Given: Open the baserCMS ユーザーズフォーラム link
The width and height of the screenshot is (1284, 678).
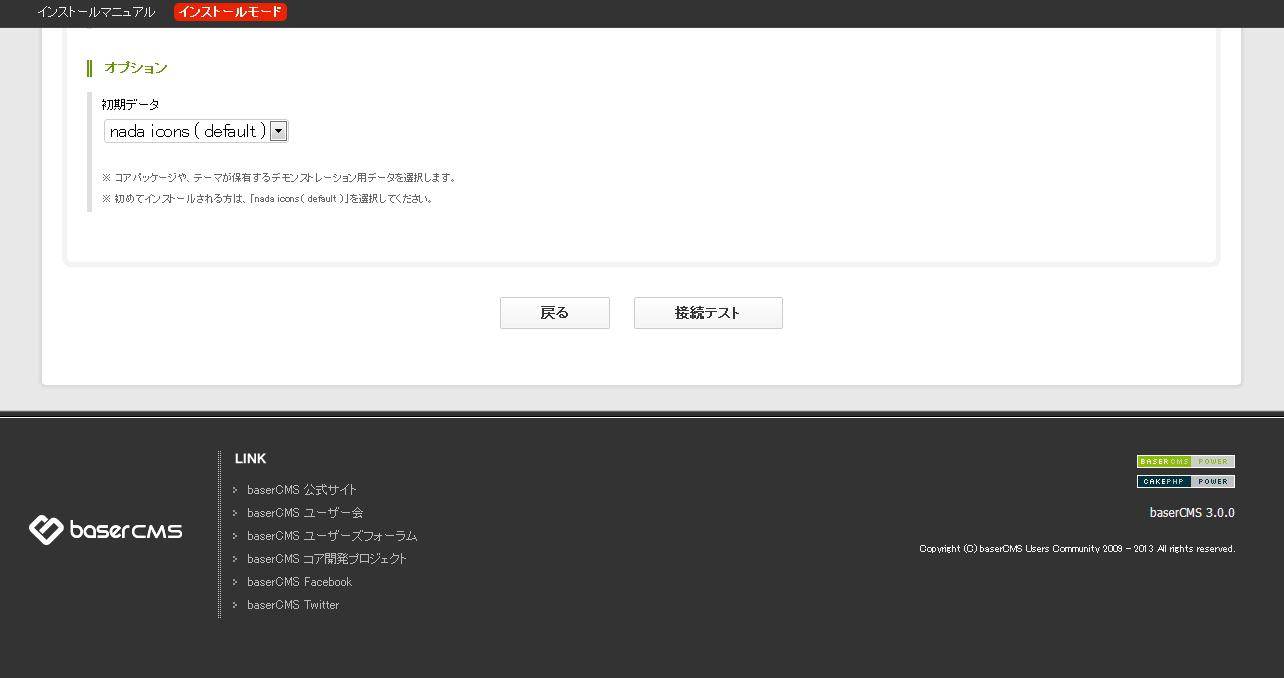Looking at the screenshot, I should [332, 536].
